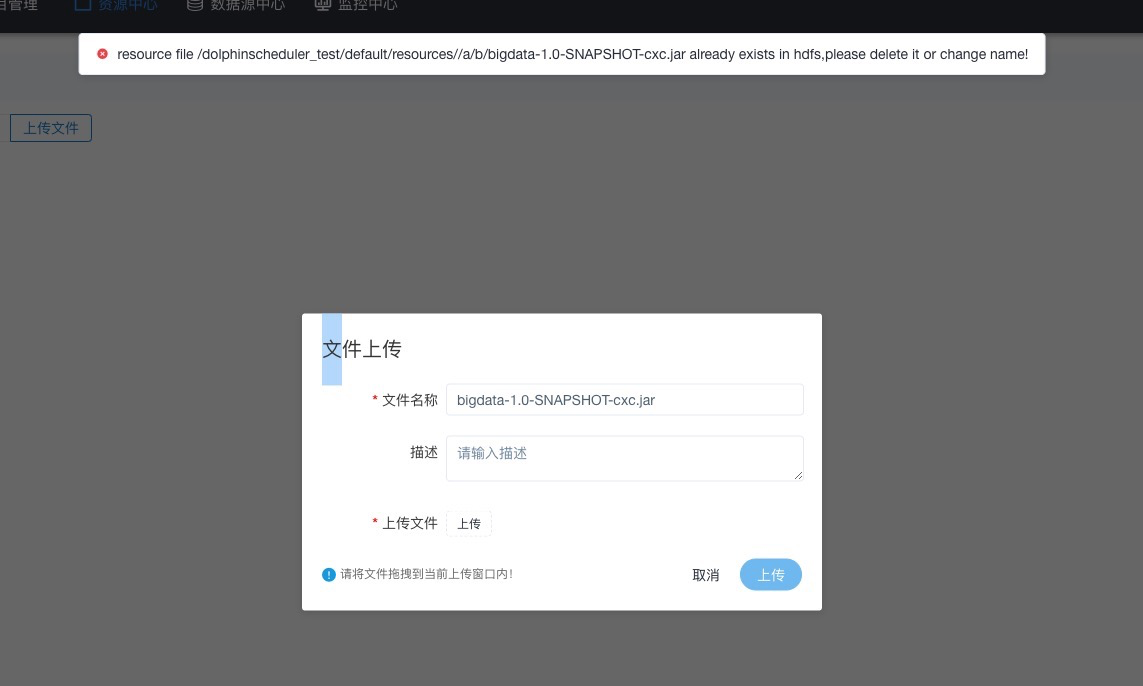Click the 资源中心 folder icon
1143x686 pixels.
[x=83, y=5]
